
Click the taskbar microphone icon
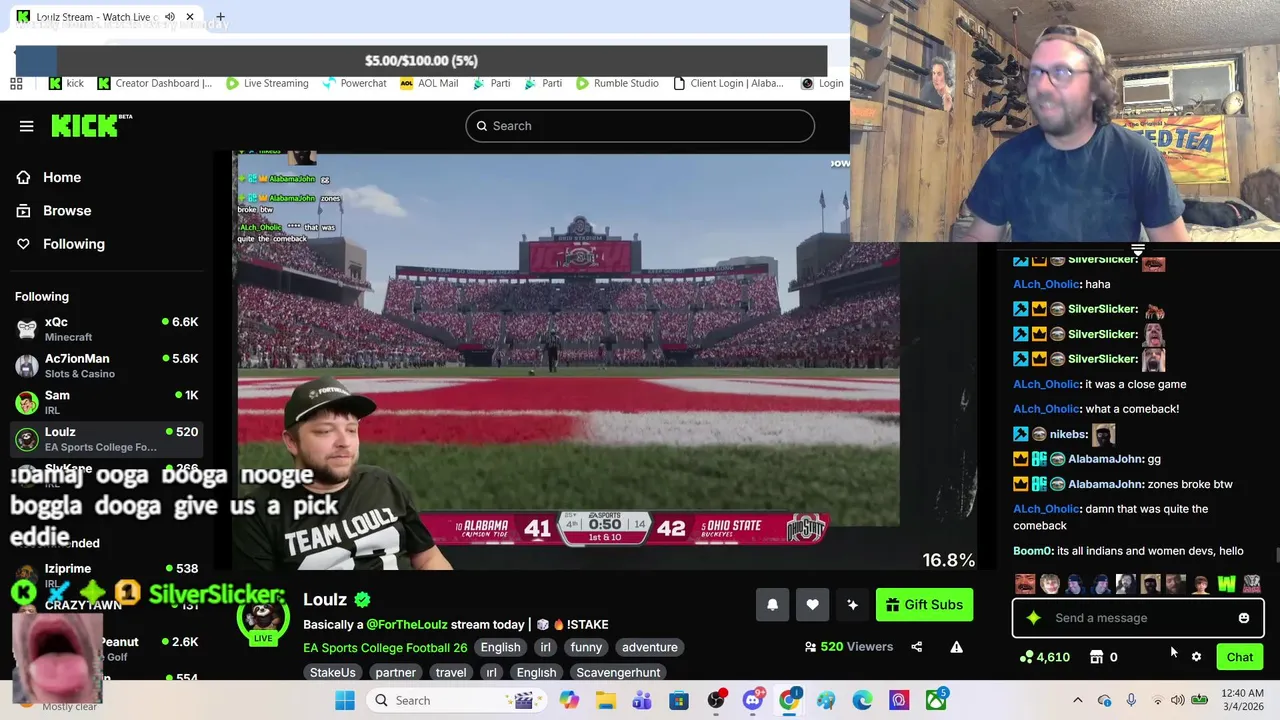[1131, 700]
